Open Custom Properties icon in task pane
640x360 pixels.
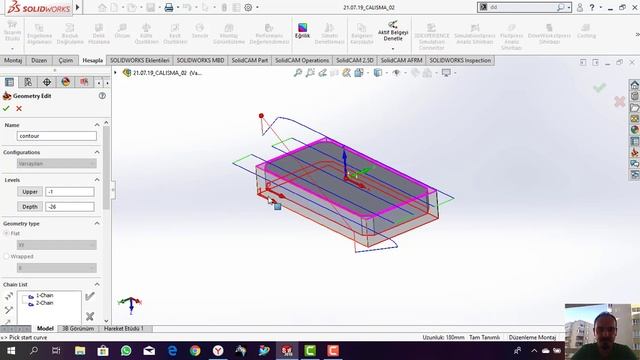(x=634, y=141)
